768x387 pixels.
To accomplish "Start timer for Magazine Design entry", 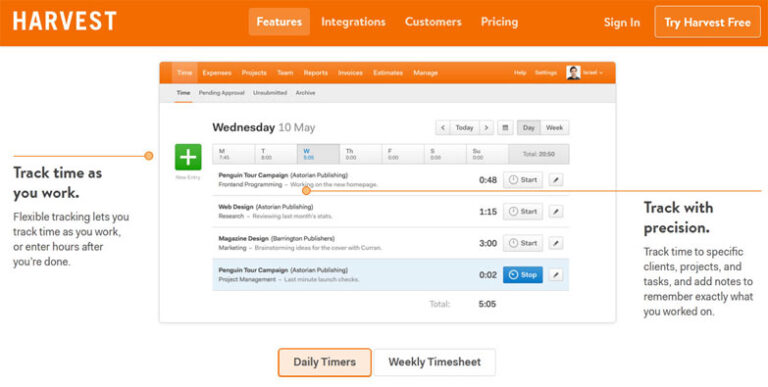I will (x=523, y=243).
